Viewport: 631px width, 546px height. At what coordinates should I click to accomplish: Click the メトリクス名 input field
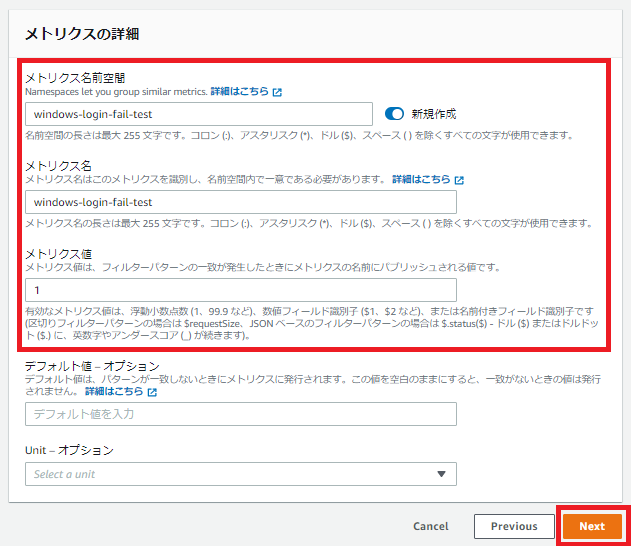241,202
